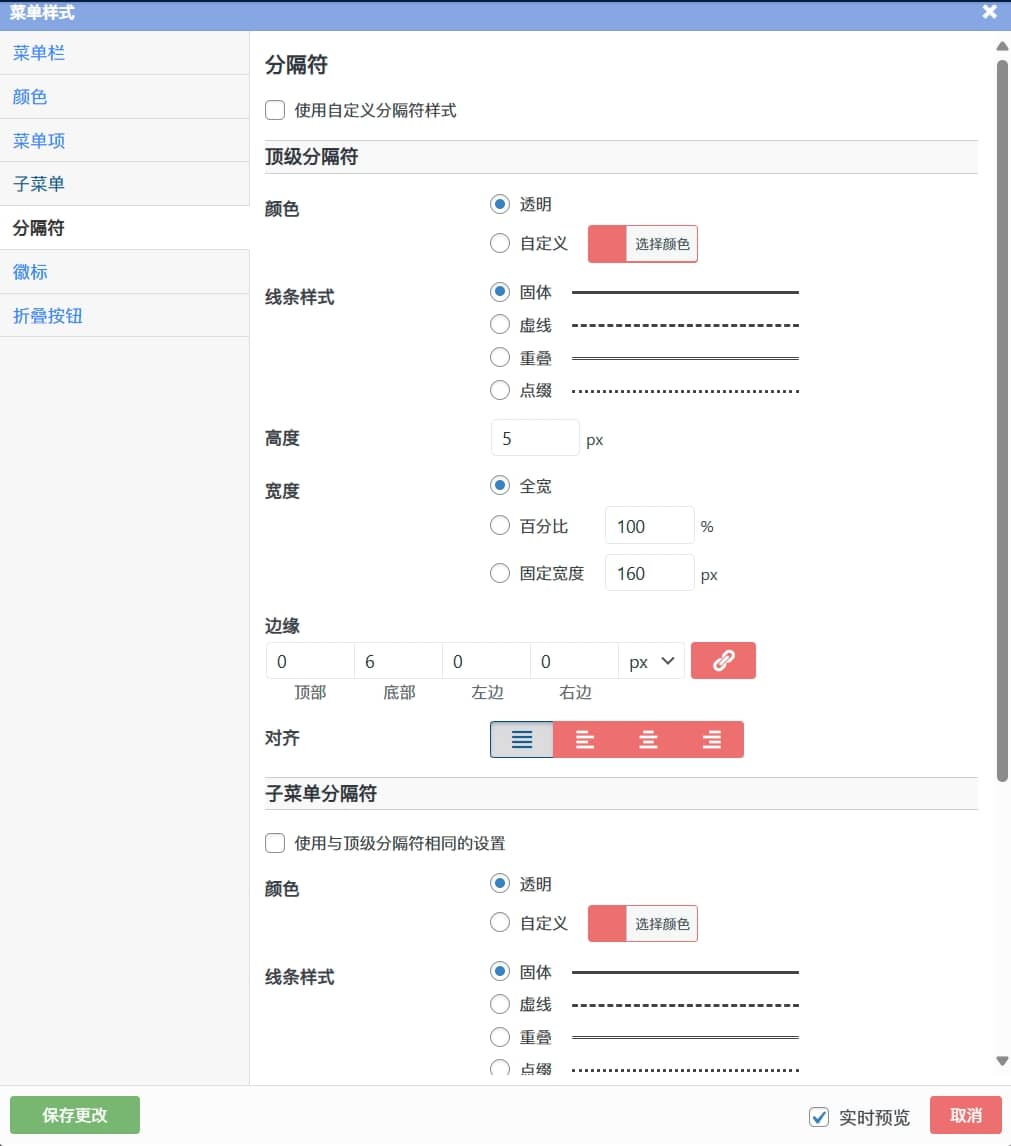Select the align center icon
The width and height of the screenshot is (1011, 1146).
[648, 740]
